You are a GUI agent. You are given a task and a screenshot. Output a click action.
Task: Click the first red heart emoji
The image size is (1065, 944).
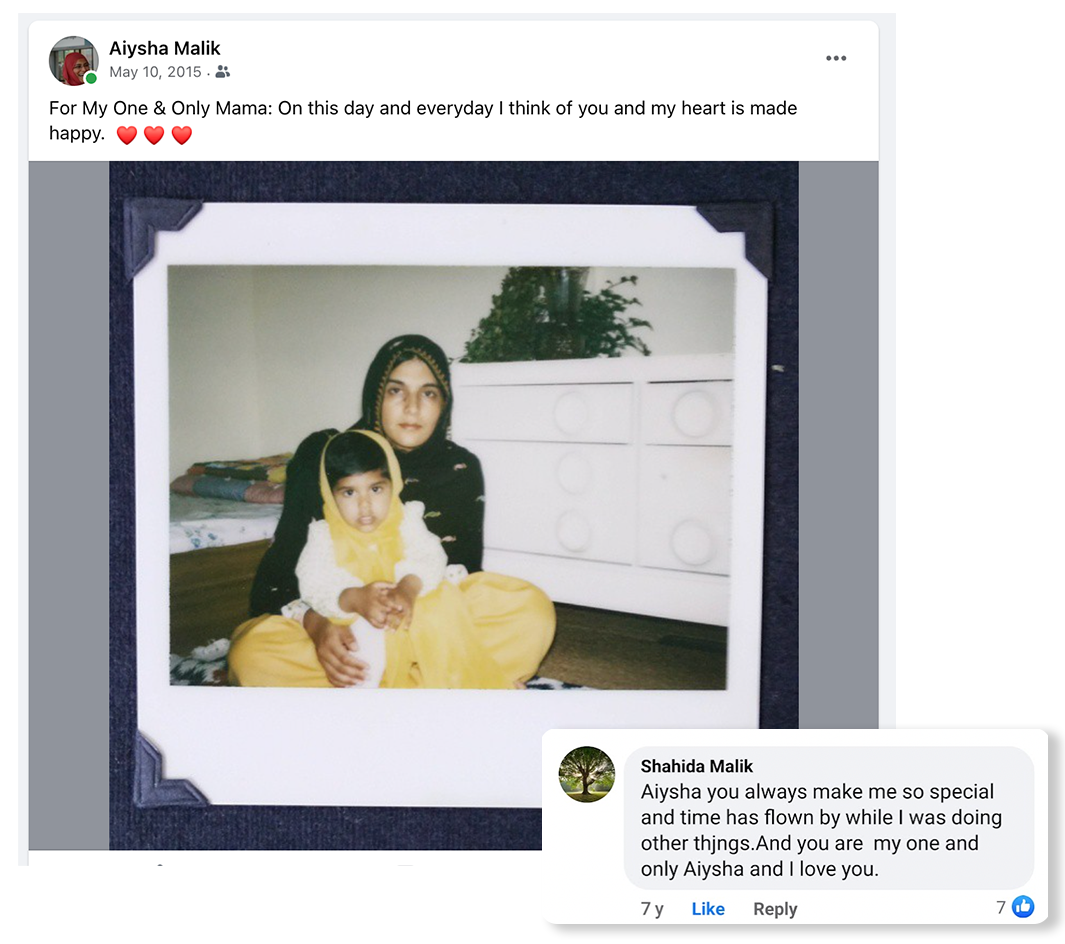click(127, 135)
